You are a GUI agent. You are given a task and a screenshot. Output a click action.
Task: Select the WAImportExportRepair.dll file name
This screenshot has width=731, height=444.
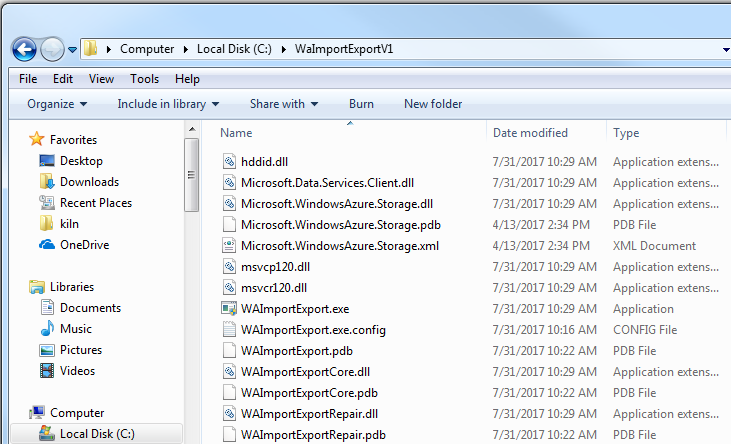tap(310, 414)
